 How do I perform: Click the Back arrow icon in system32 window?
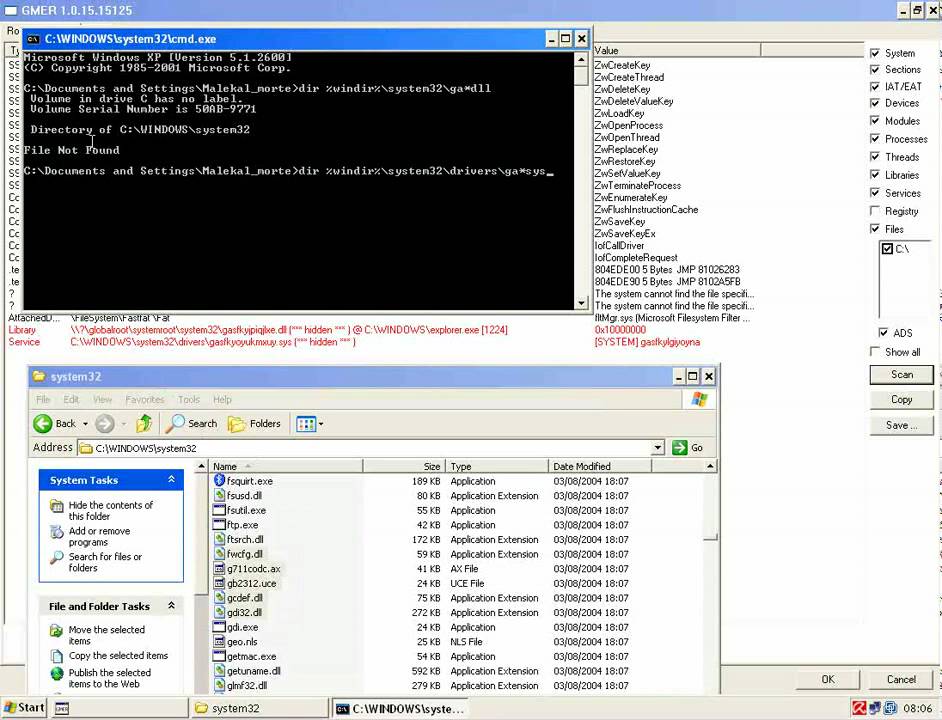43,424
